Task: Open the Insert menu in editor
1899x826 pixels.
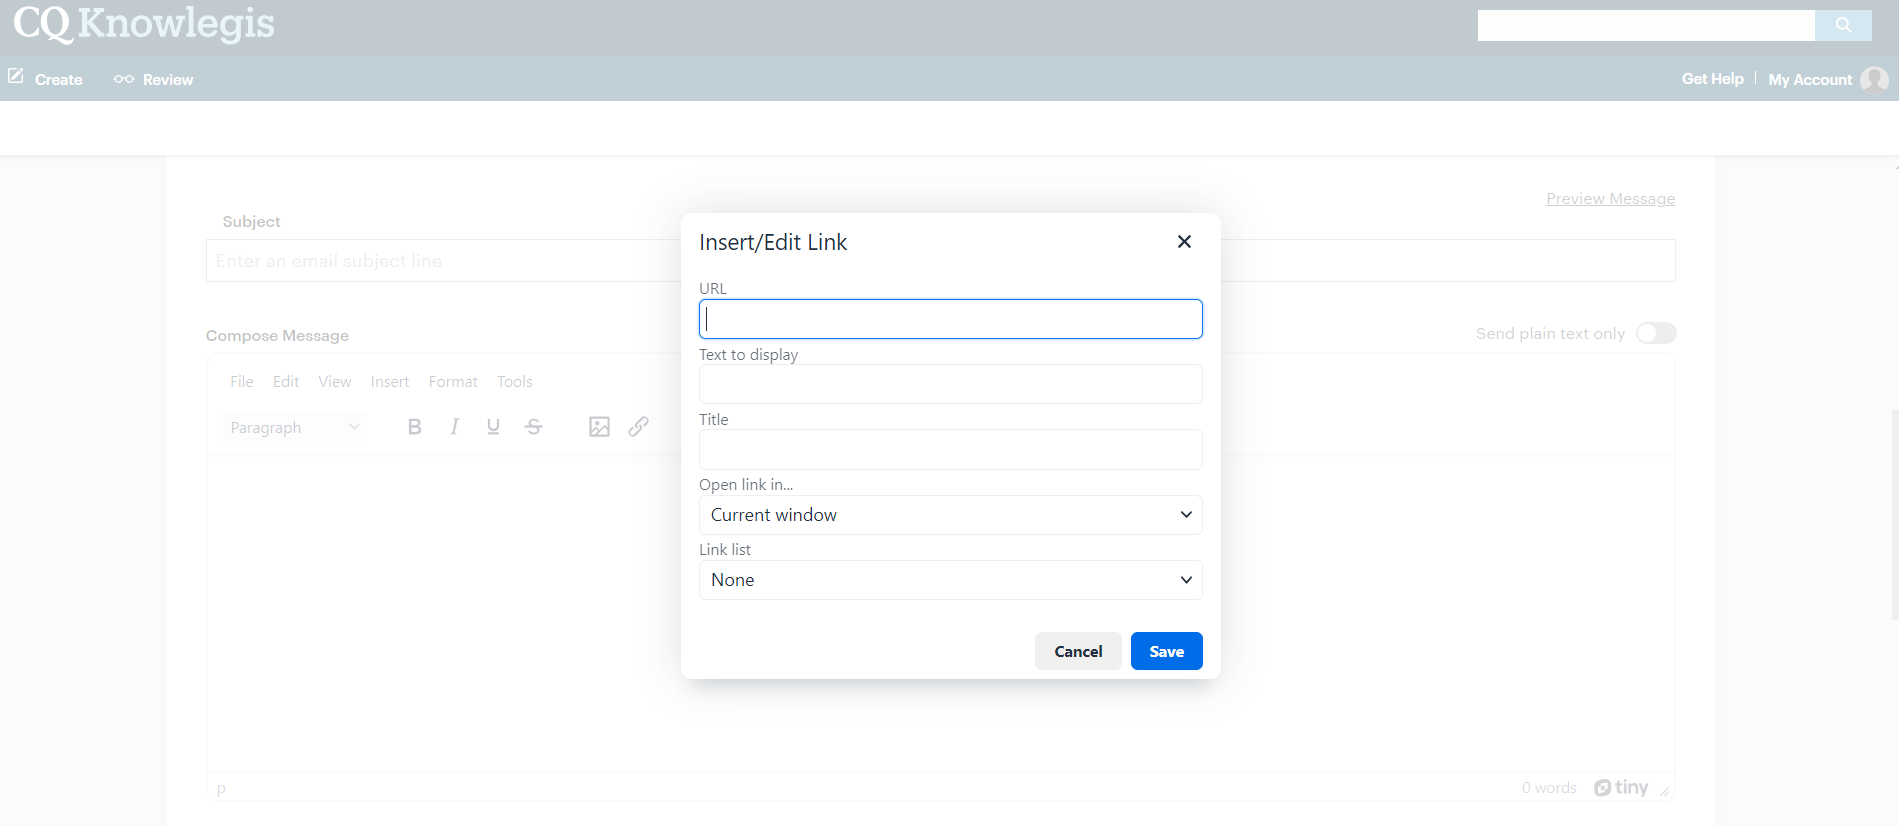Action: [389, 382]
